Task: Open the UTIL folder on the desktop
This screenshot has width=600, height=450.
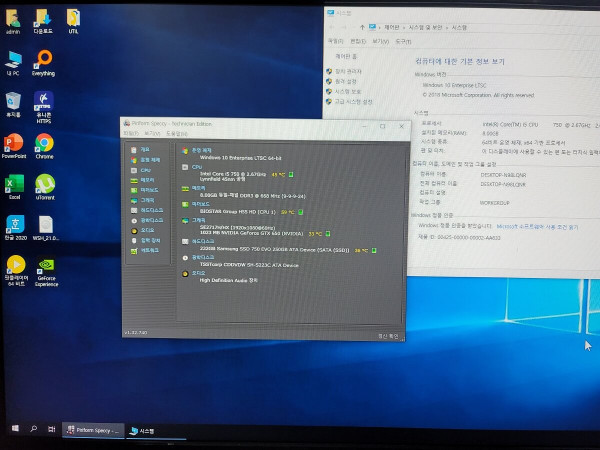Action: tap(73, 21)
